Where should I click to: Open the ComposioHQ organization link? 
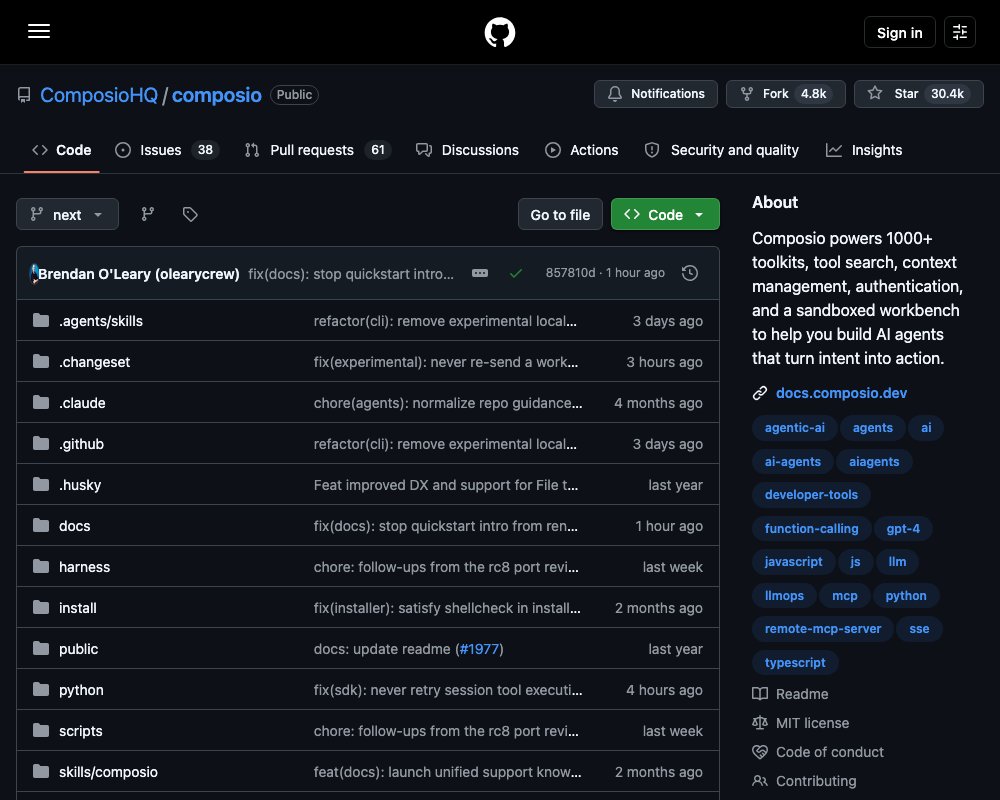[x=99, y=95]
